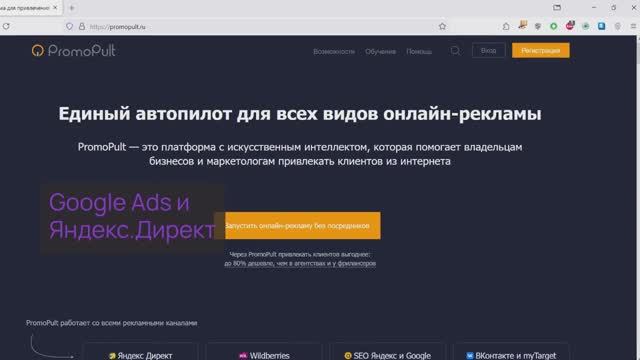Click the pale green extension icon
640x360 pixels.
pos(586,27)
